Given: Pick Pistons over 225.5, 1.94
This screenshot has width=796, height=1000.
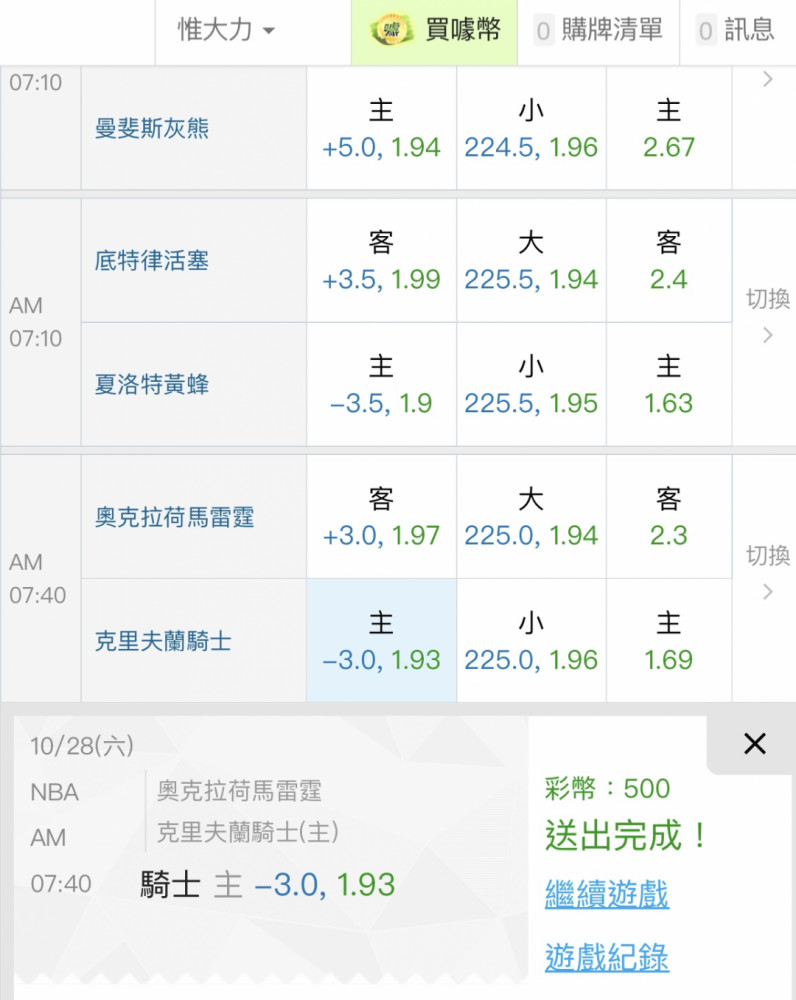Looking at the screenshot, I should coord(531,261).
